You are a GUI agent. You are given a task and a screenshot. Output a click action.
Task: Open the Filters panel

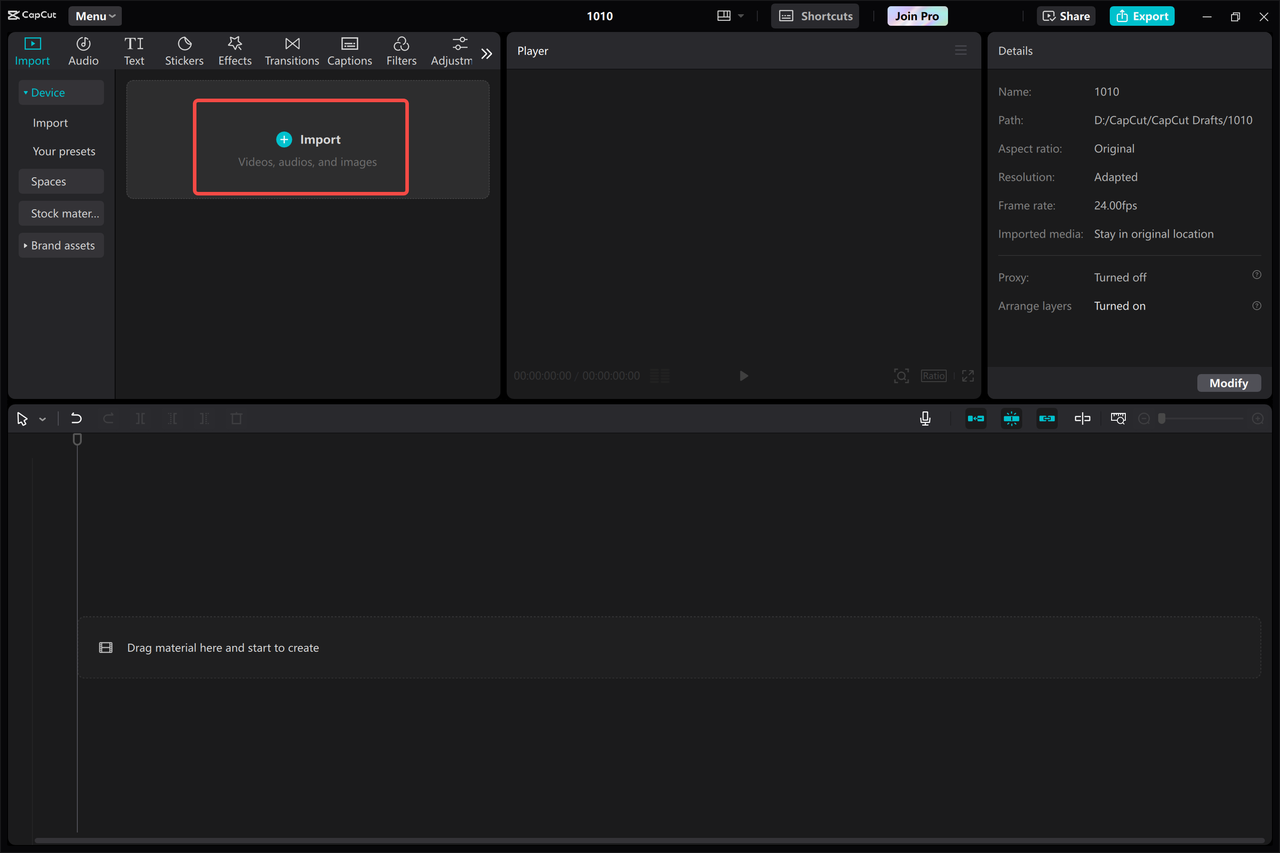click(x=400, y=50)
